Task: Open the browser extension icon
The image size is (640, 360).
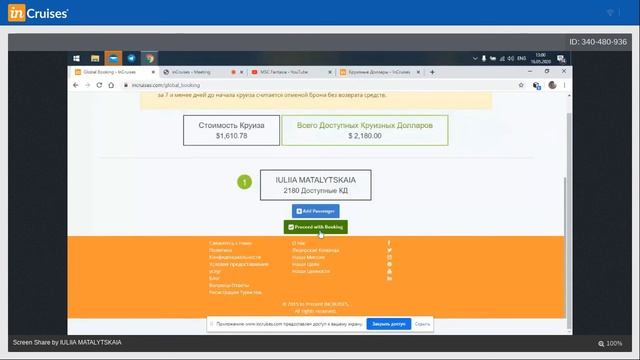Action: [x=537, y=86]
